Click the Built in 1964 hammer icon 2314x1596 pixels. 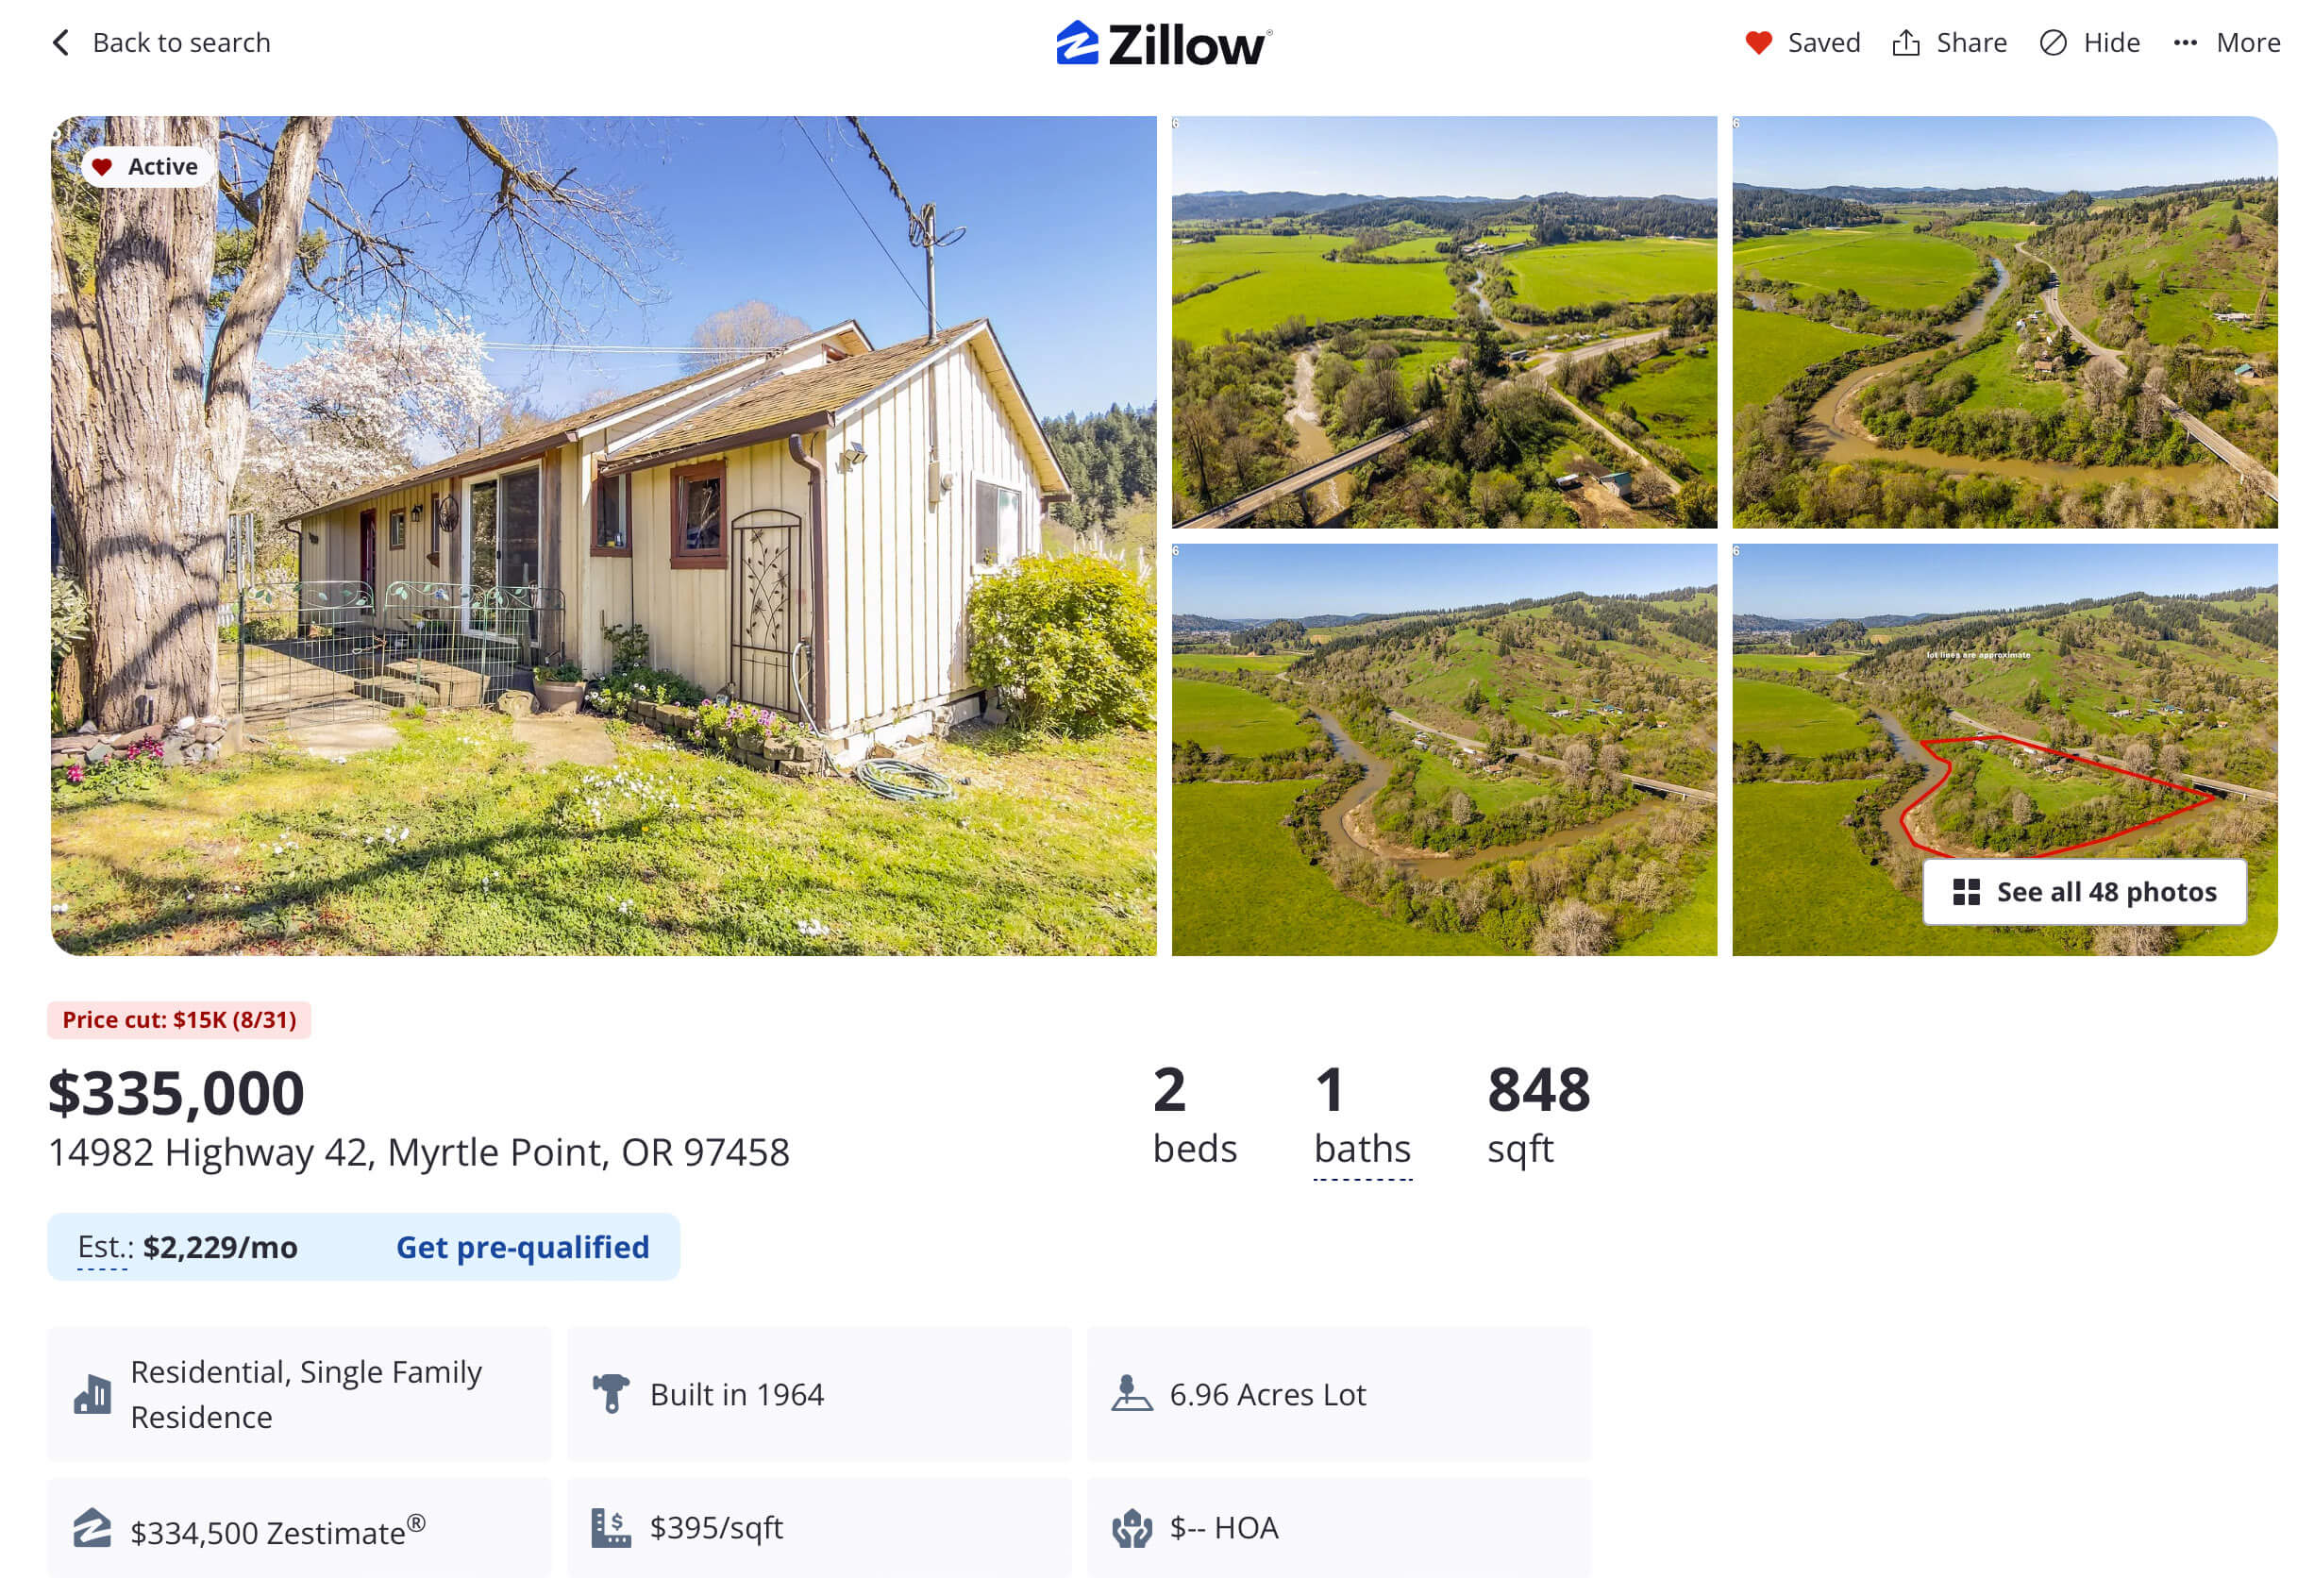click(x=610, y=1393)
